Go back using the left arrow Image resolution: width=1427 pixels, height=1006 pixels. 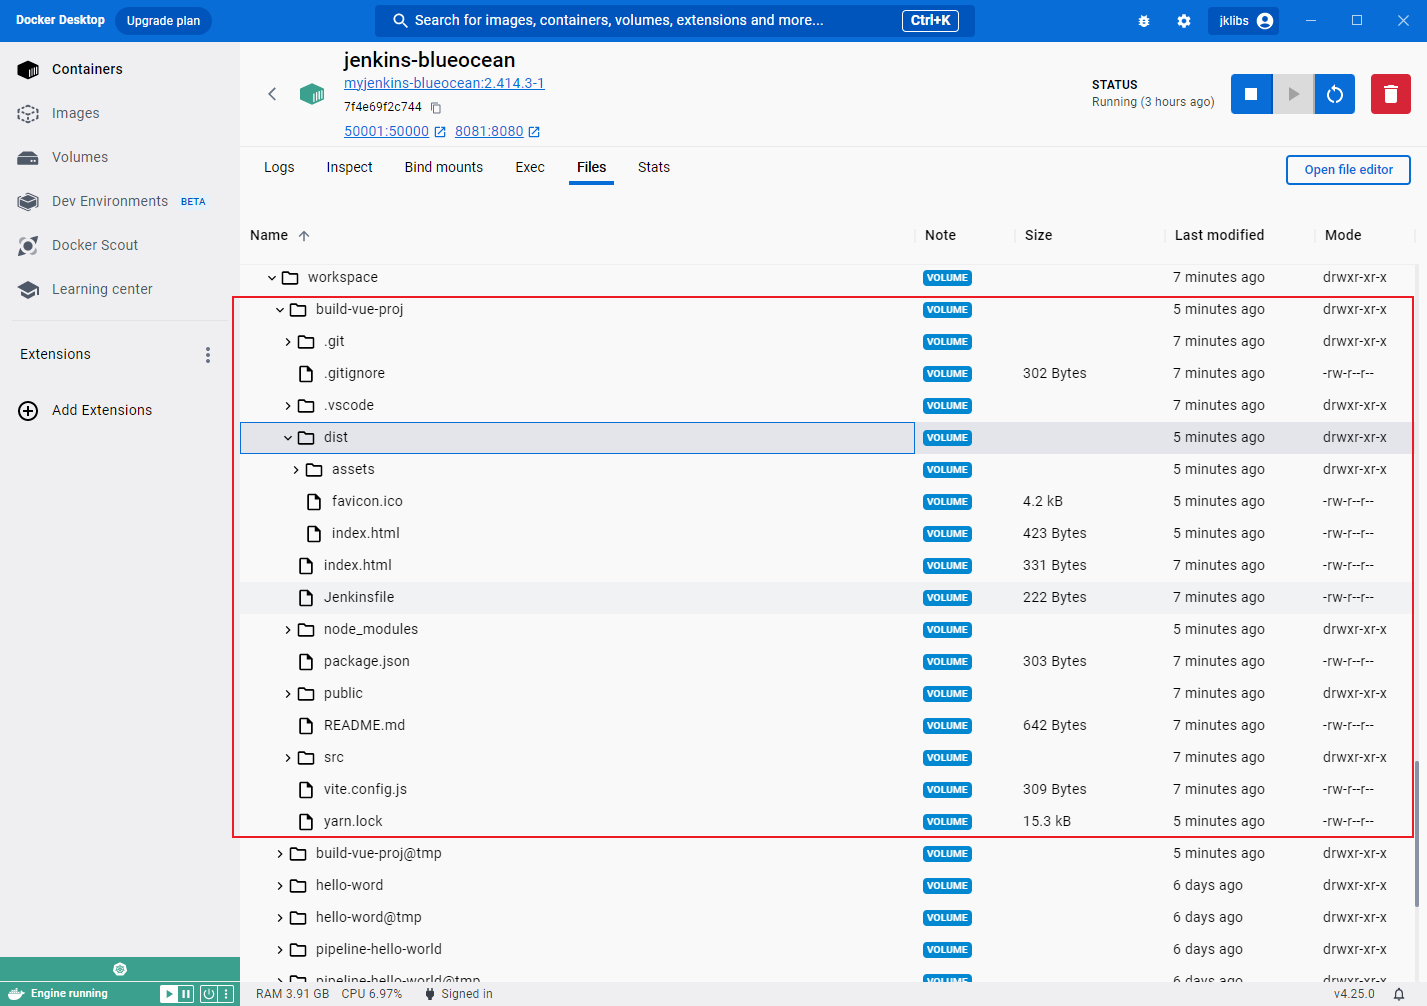coord(272,94)
